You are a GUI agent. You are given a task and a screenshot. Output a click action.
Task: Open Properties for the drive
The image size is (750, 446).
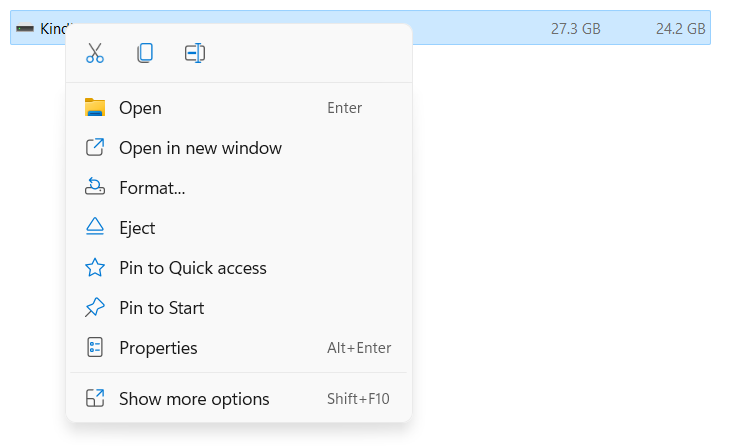coord(158,348)
